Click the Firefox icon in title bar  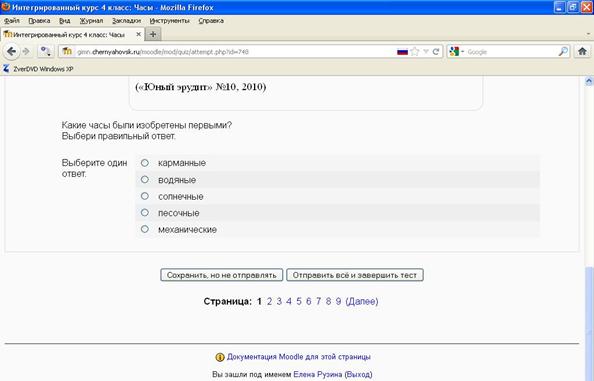6,7
